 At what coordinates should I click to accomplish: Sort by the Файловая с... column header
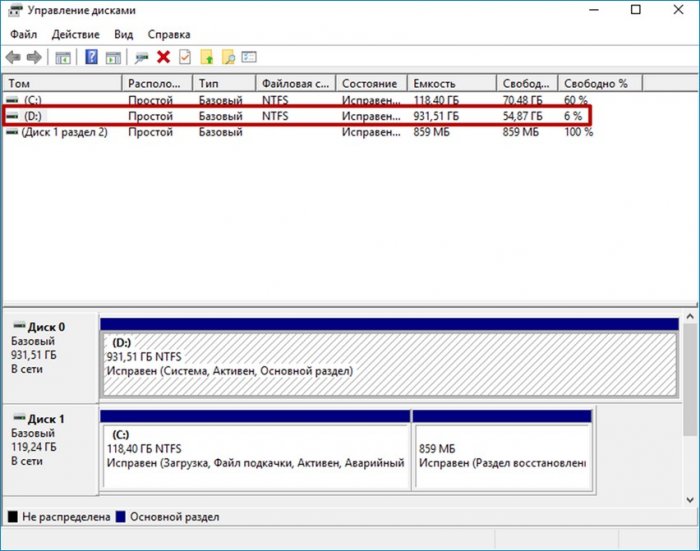tap(295, 83)
